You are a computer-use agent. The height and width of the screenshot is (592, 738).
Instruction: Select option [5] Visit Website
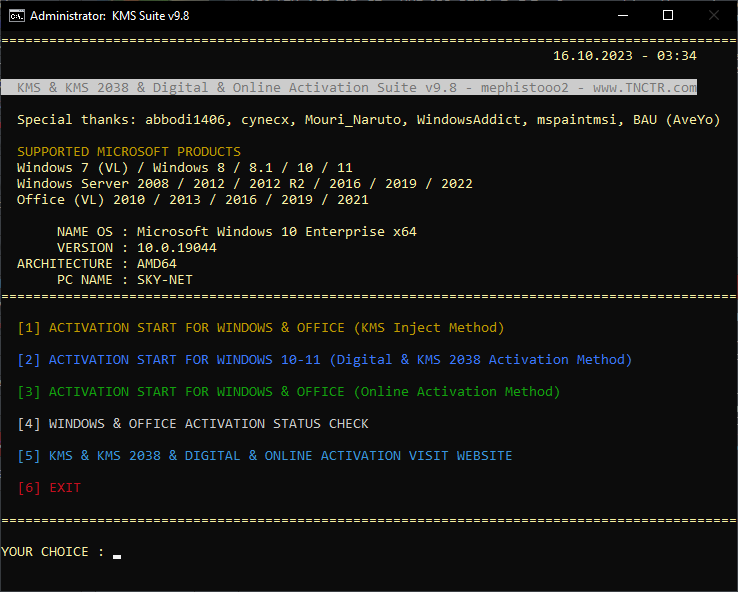pyautogui.click(x=265, y=456)
